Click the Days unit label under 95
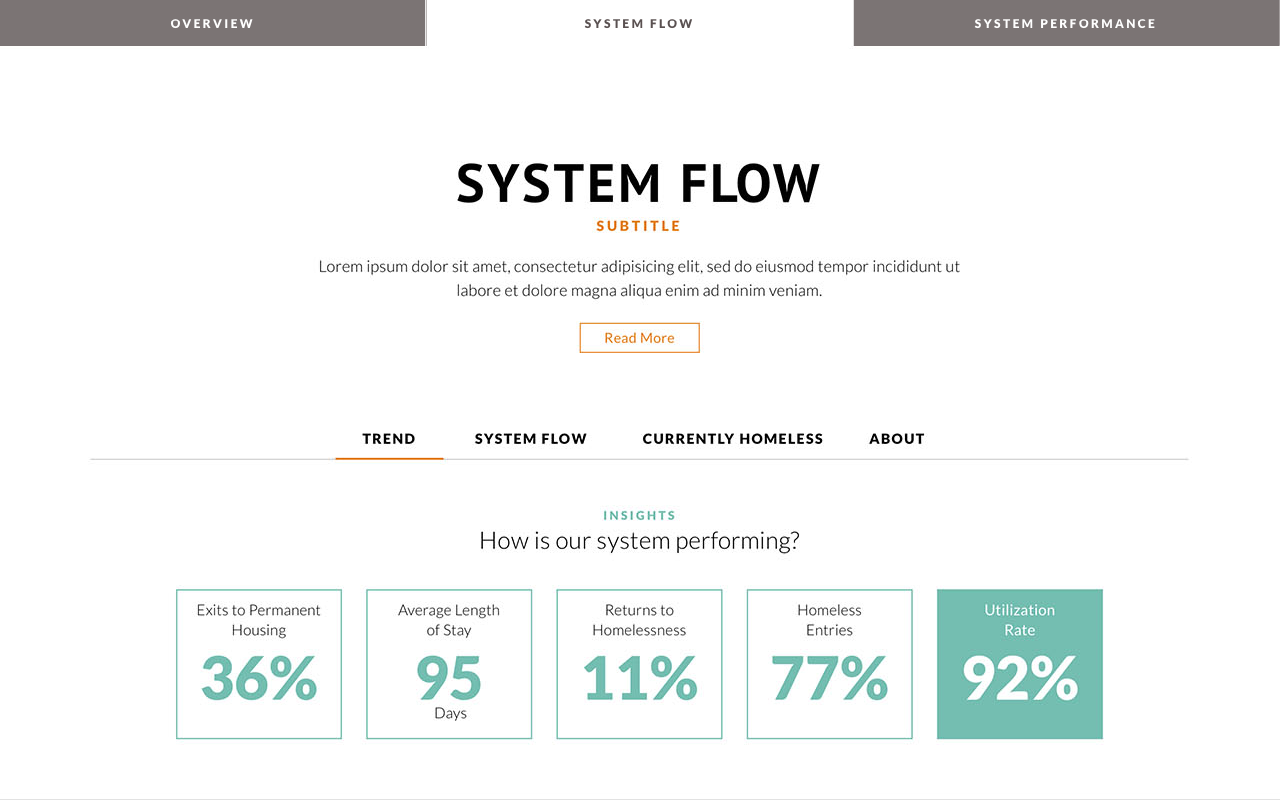Viewport: 1280px width, 800px height. [450, 713]
